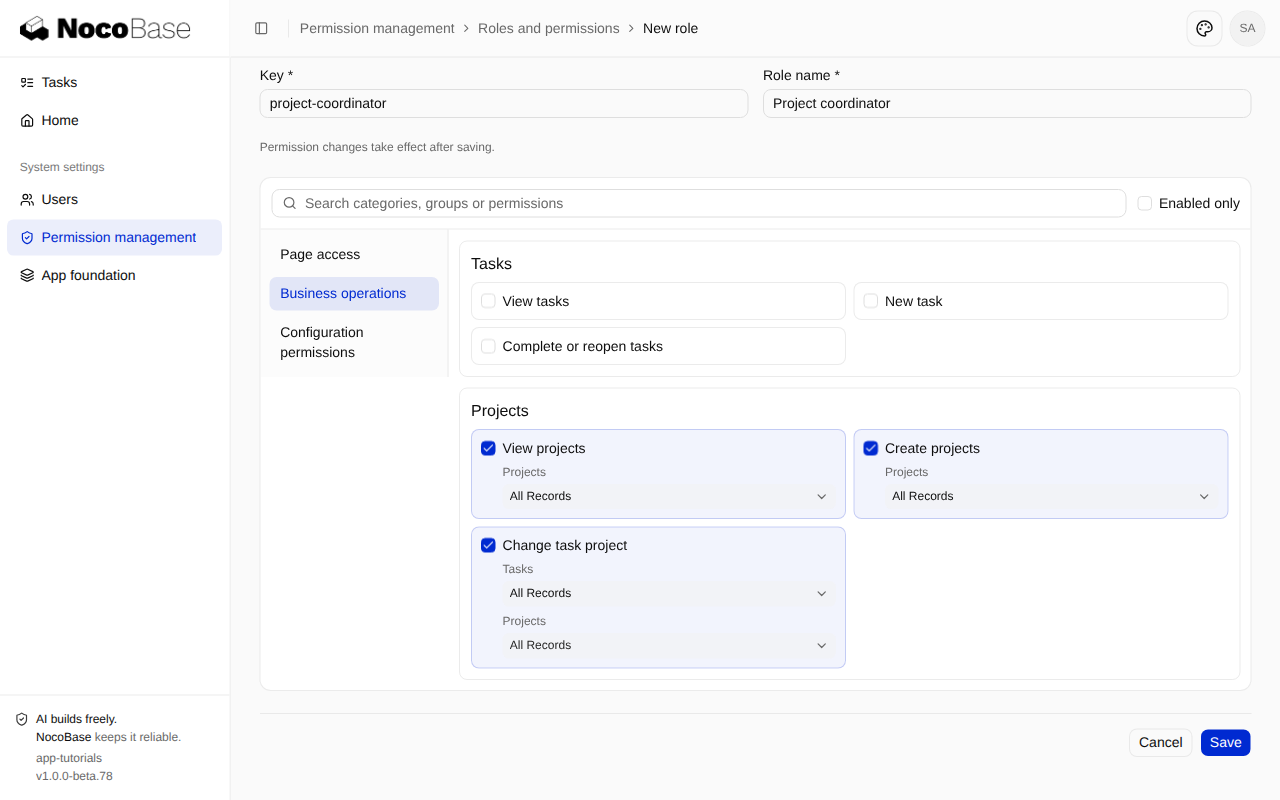Click the Key input field
1280x800 pixels.
504,103
